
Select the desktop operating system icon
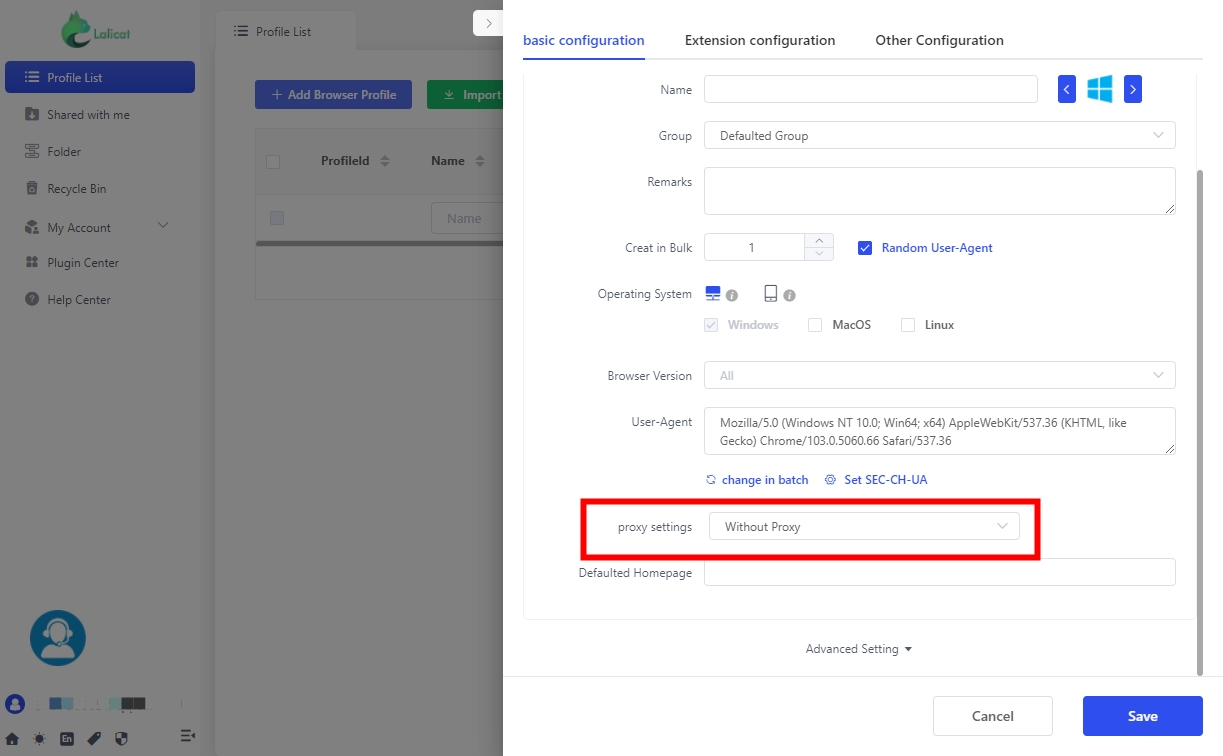[713, 293]
